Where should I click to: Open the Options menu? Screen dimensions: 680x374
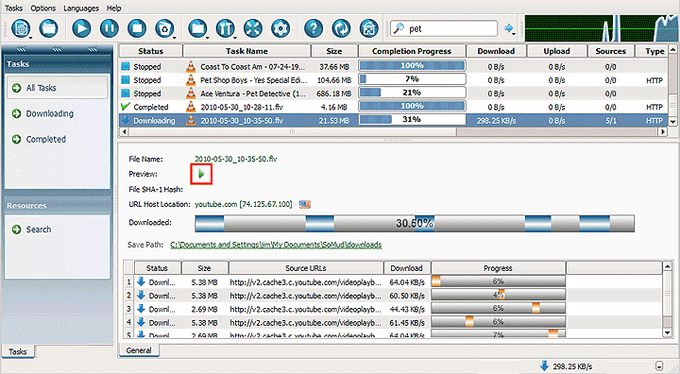[43, 8]
